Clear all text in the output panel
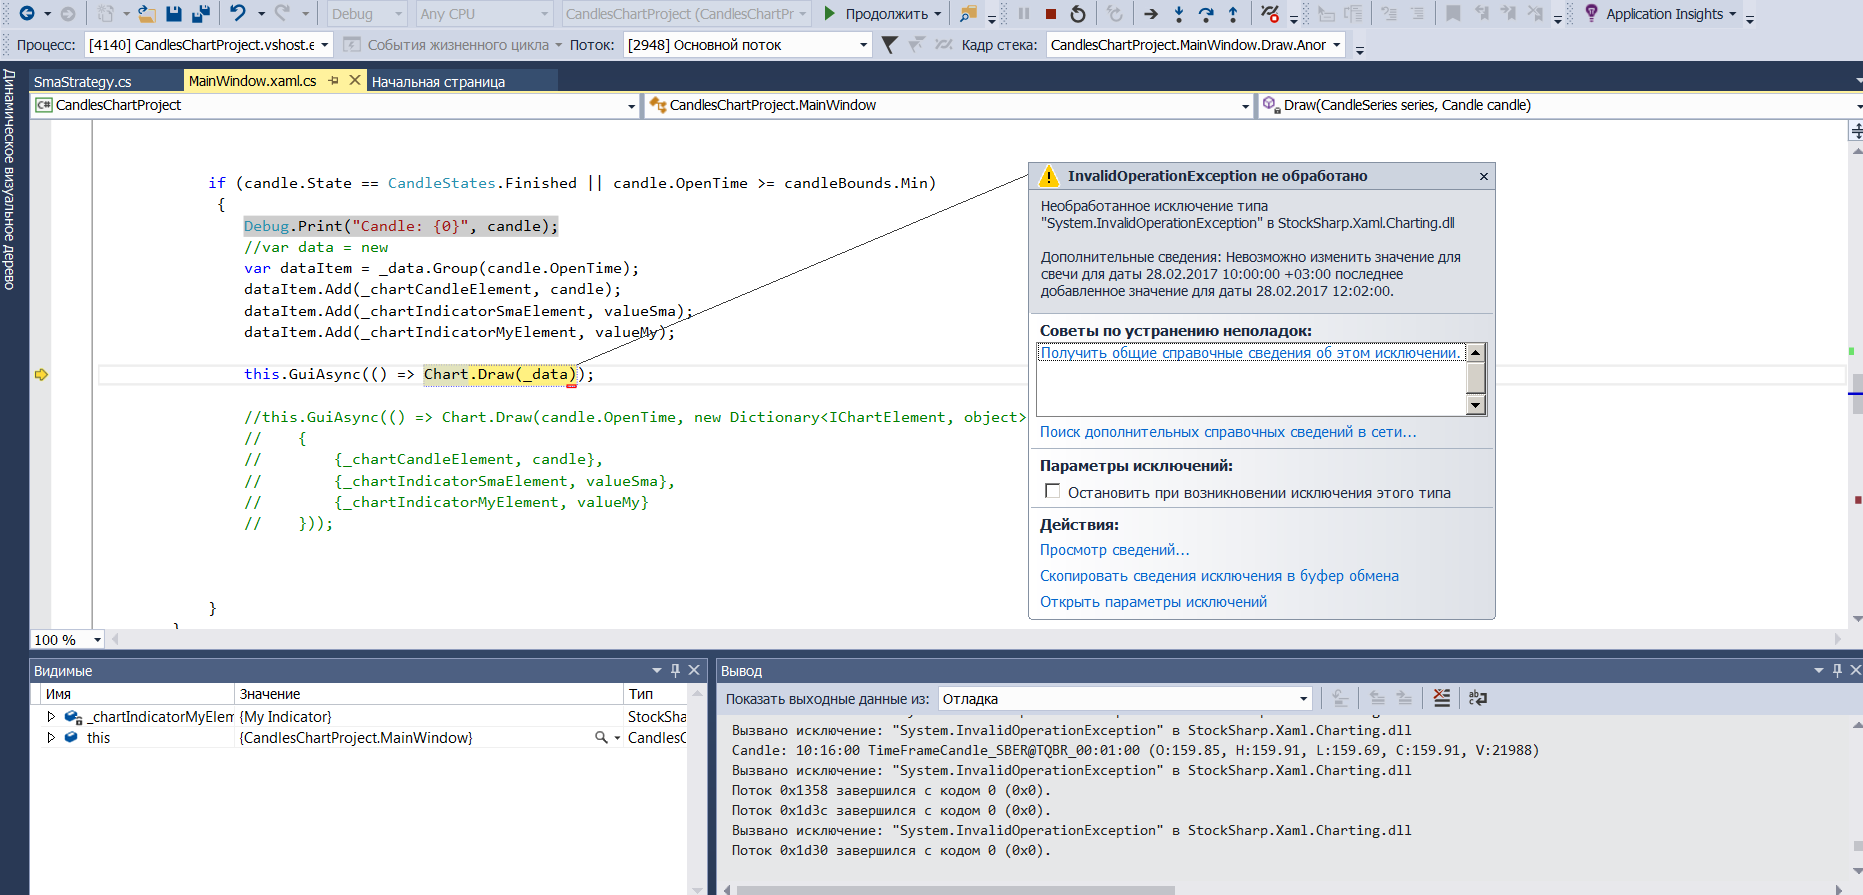This screenshot has height=895, width=1863. (x=1441, y=698)
